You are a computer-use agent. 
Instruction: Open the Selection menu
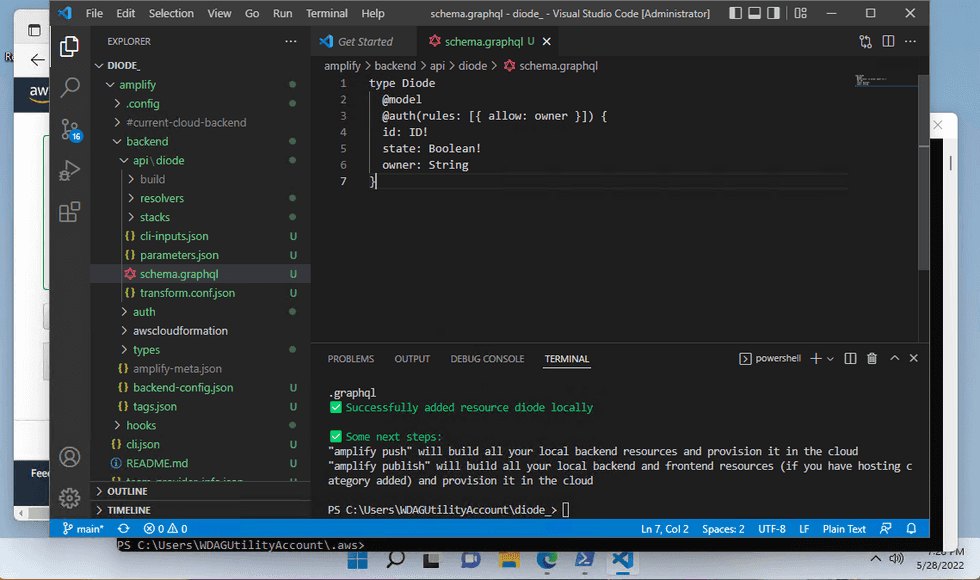click(x=171, y=13)
